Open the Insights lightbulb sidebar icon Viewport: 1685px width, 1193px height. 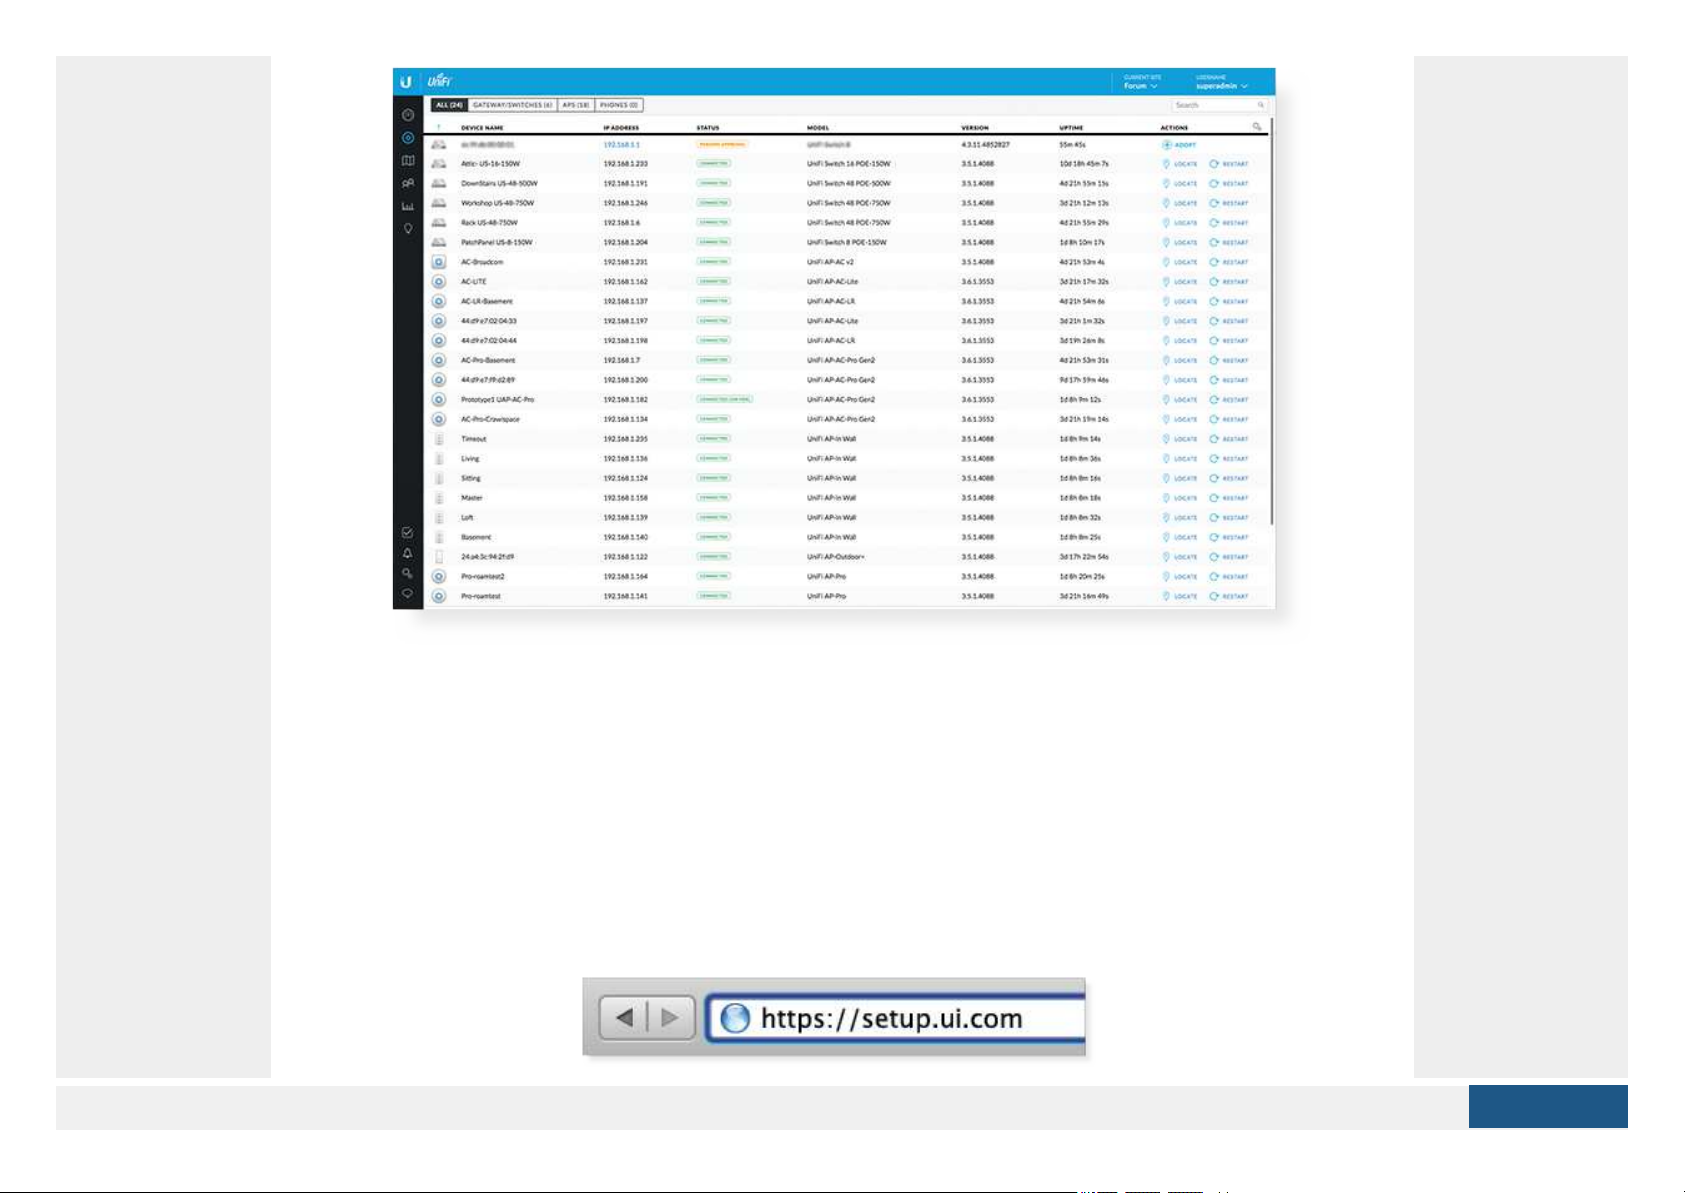click(x=408, y=229)
